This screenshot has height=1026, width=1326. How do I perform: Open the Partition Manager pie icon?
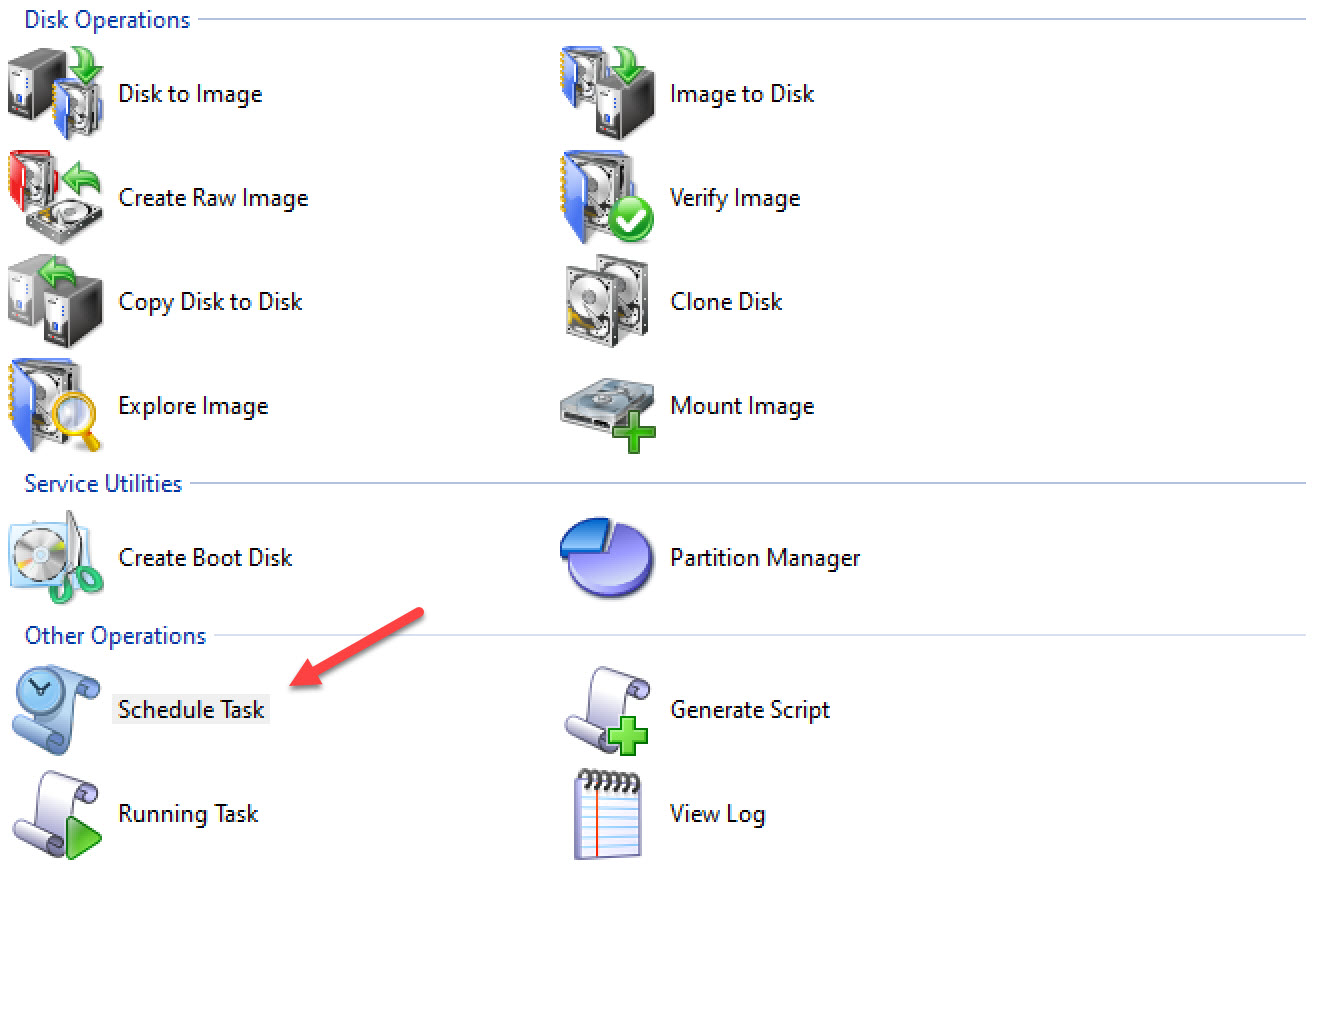[x=606, y=557]
